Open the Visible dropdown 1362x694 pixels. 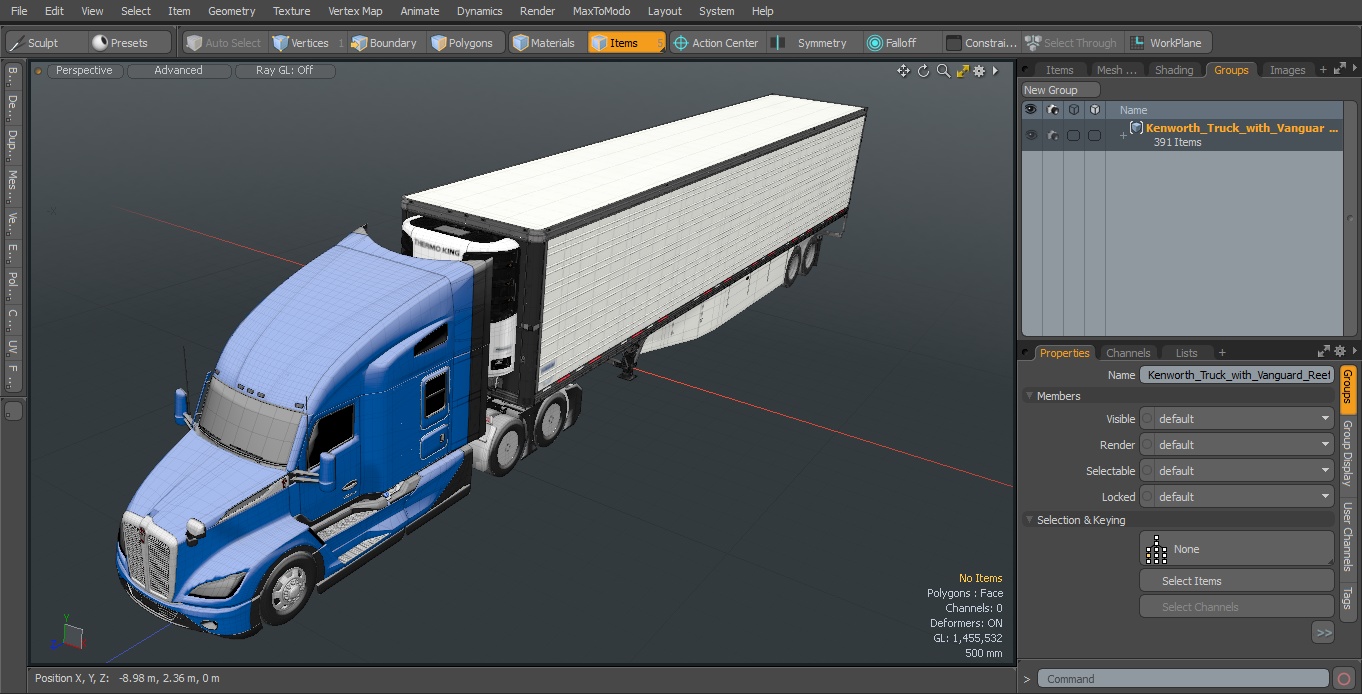(1237, 419)
